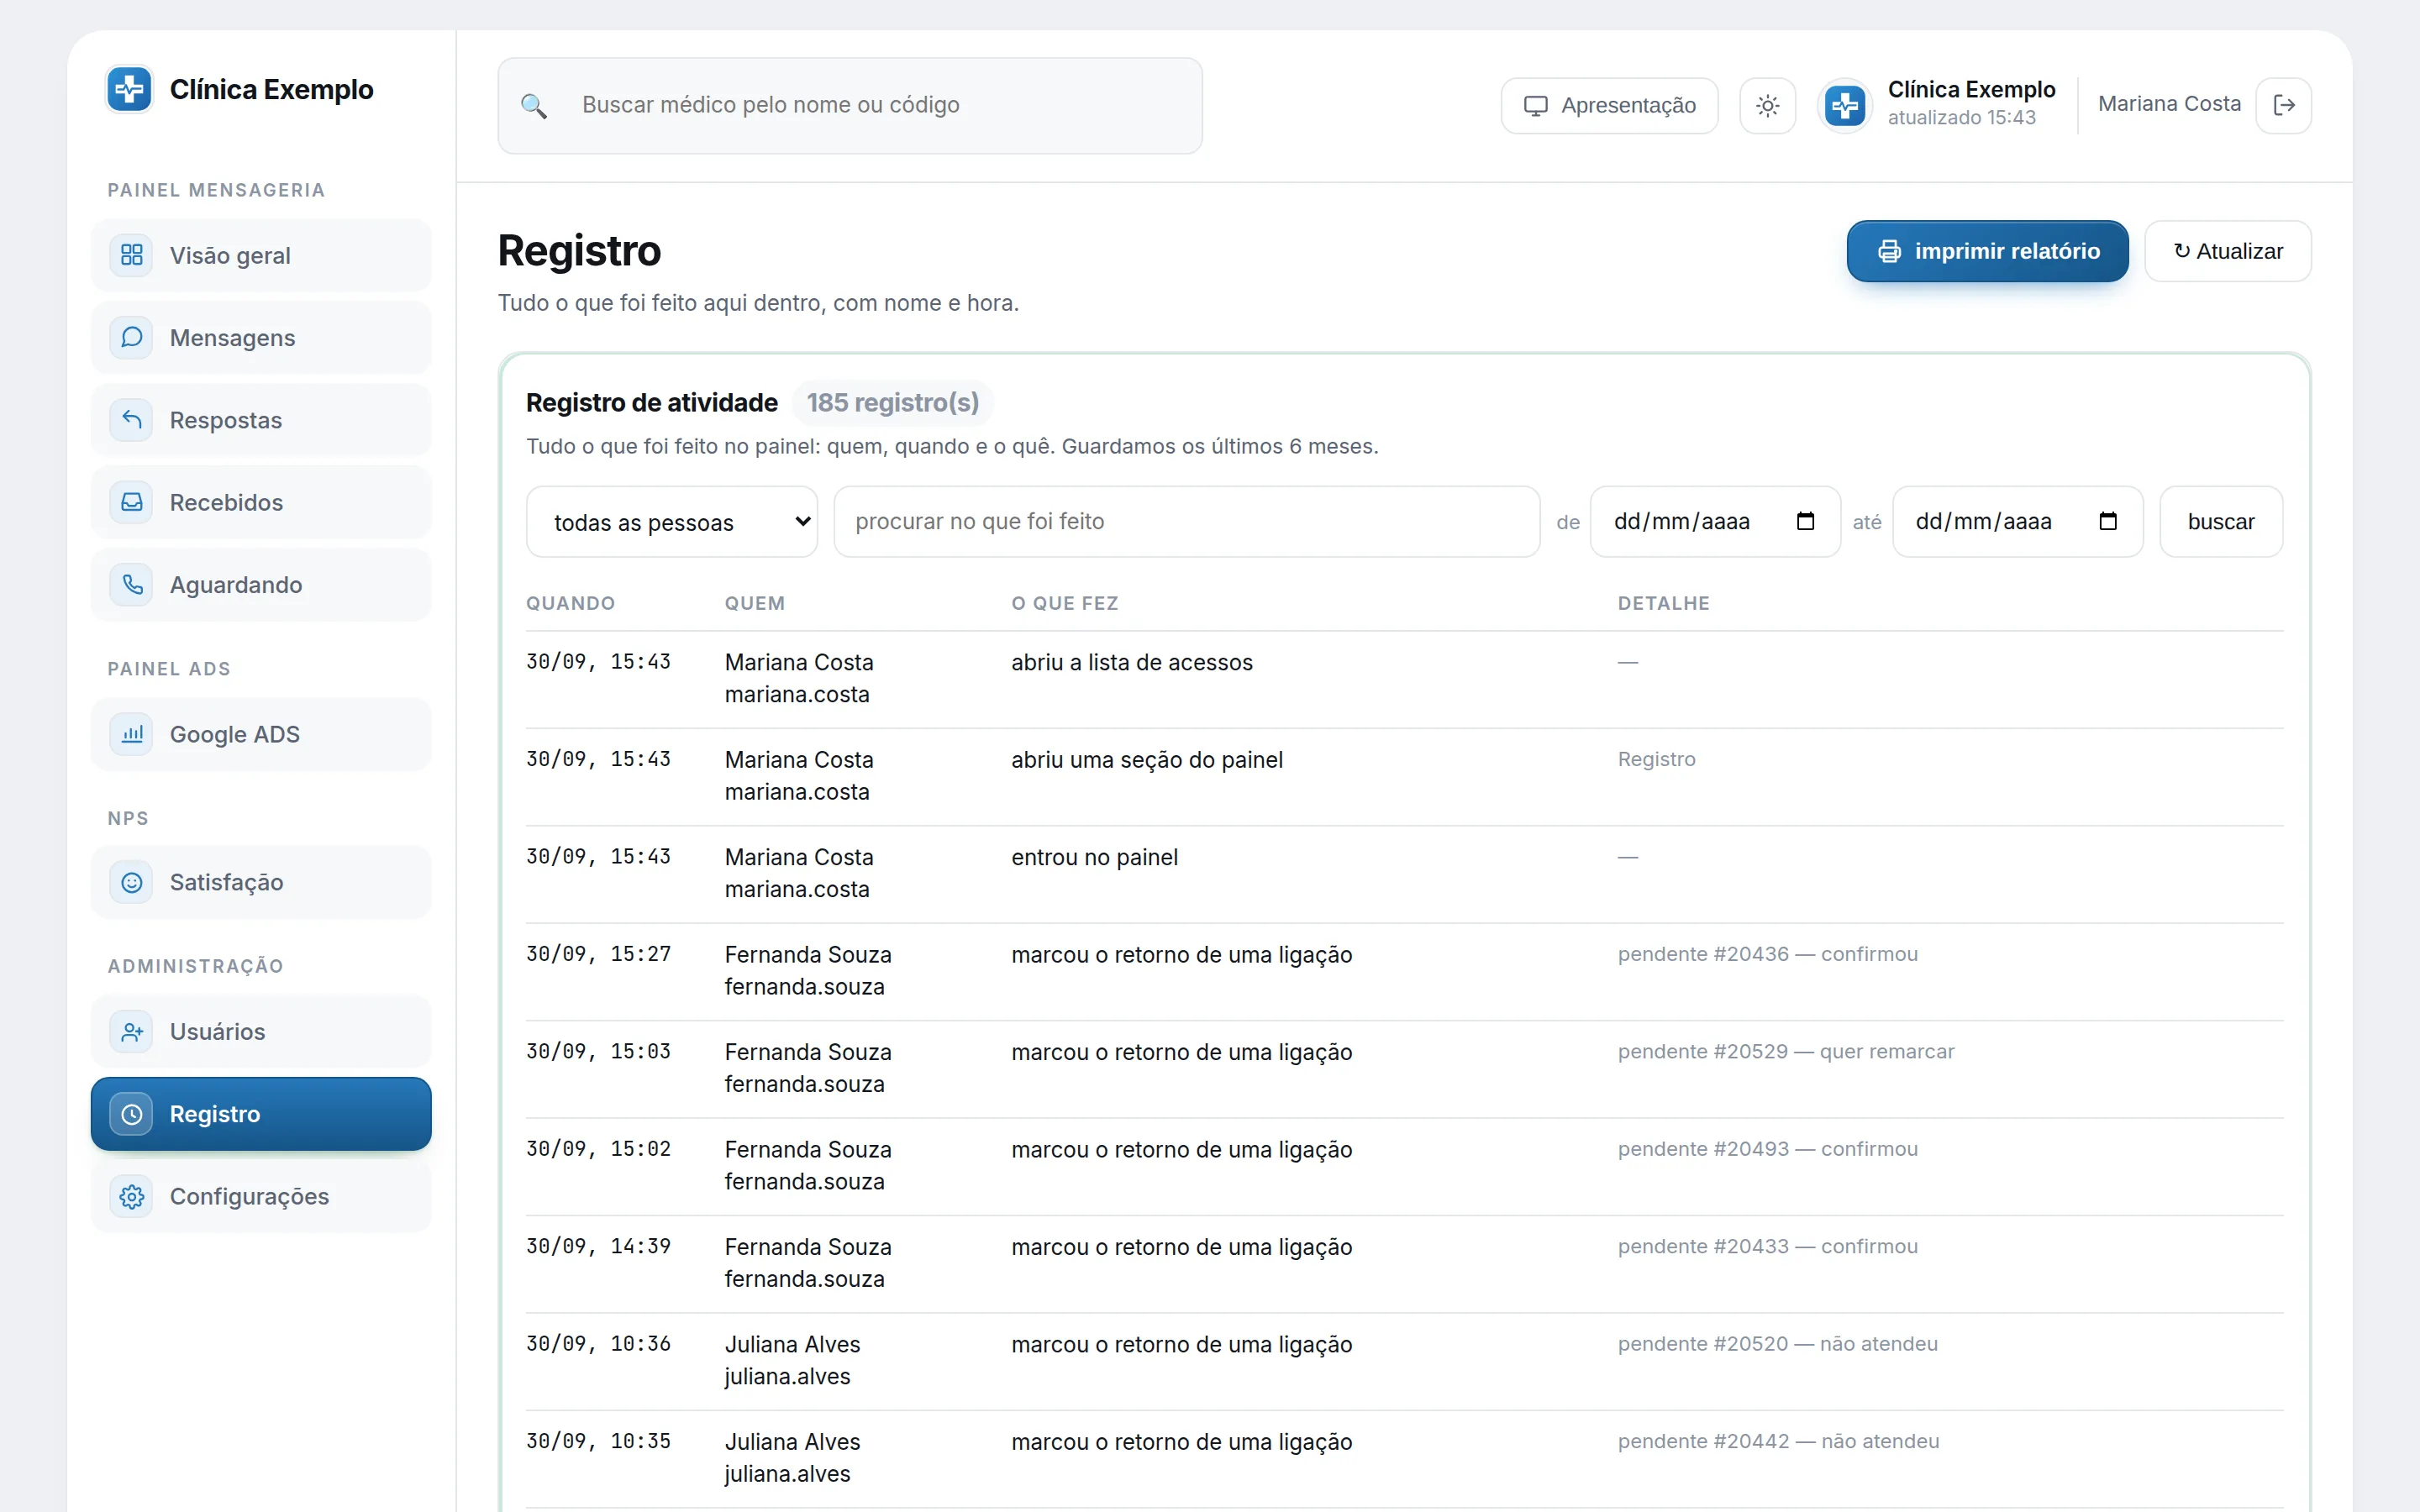This screenshot has width=2420, height=1512.
Task: Go to Mensagens in the sidebar
Action: point(261,337)
